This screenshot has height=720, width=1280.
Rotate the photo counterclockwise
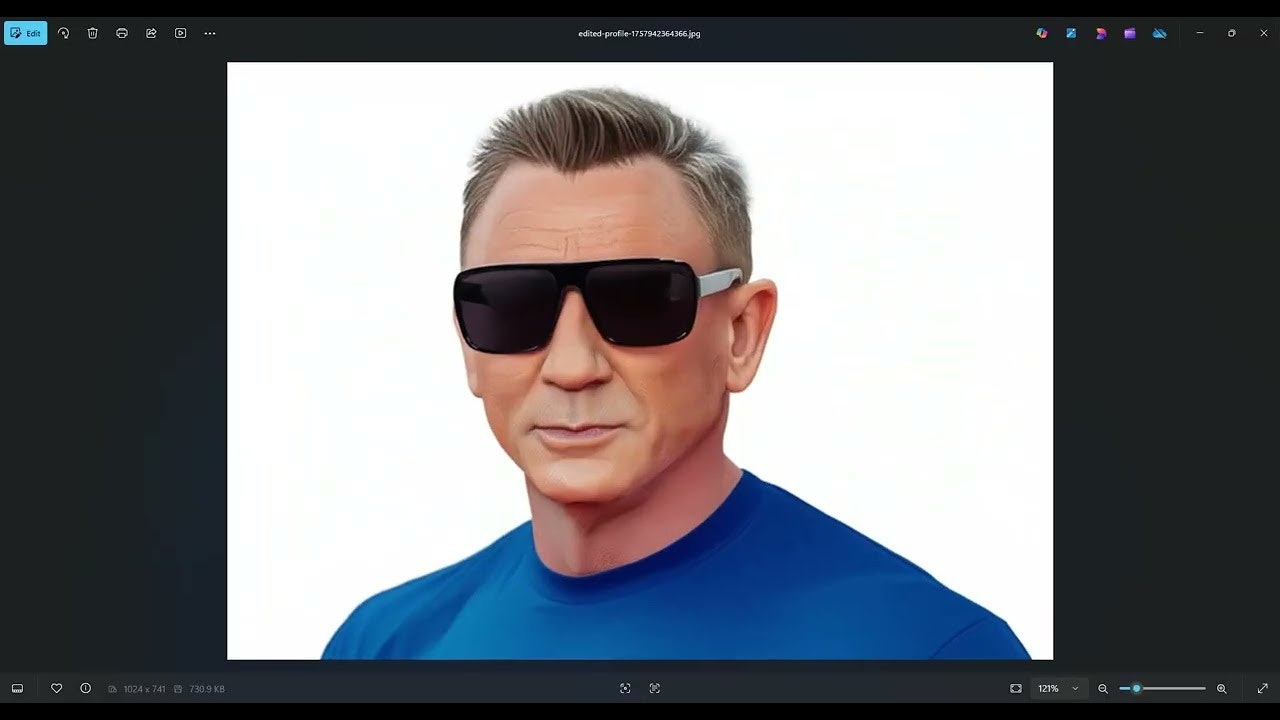63,33
